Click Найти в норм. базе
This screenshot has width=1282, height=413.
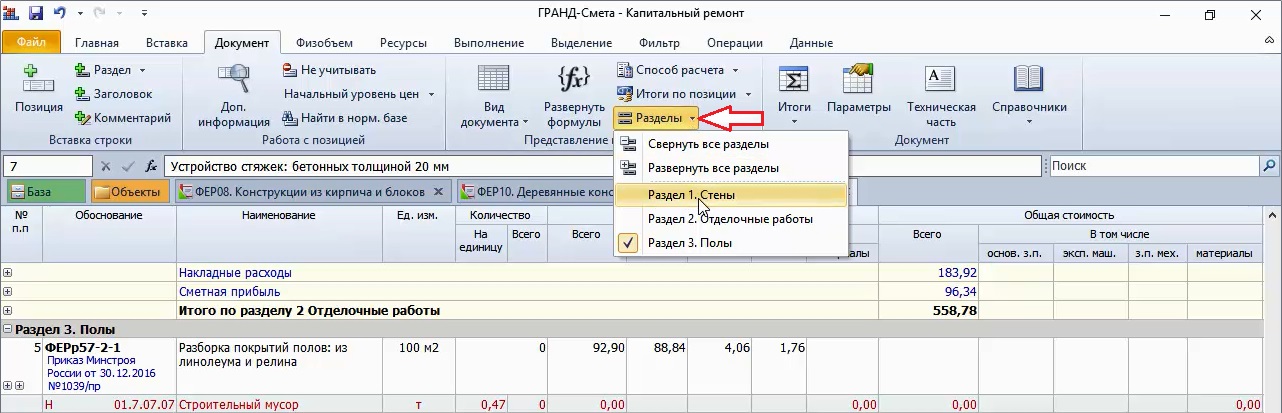pos(344,118)
